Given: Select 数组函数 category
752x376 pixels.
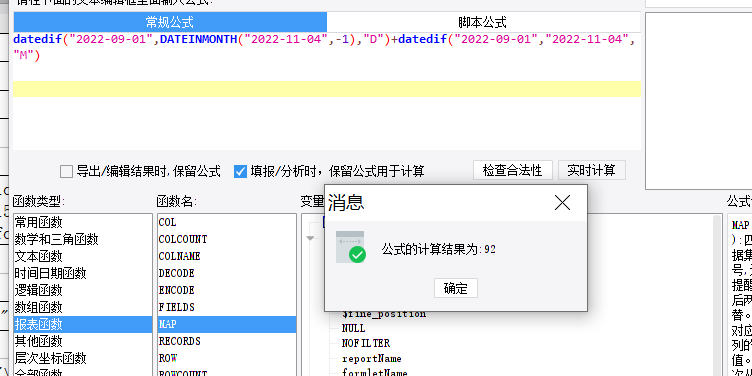Looking at the screenshot, I should pos(82,307).
